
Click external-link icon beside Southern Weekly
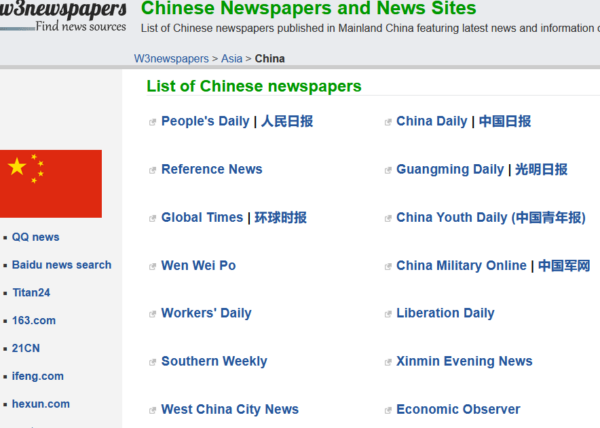point(152,362)
